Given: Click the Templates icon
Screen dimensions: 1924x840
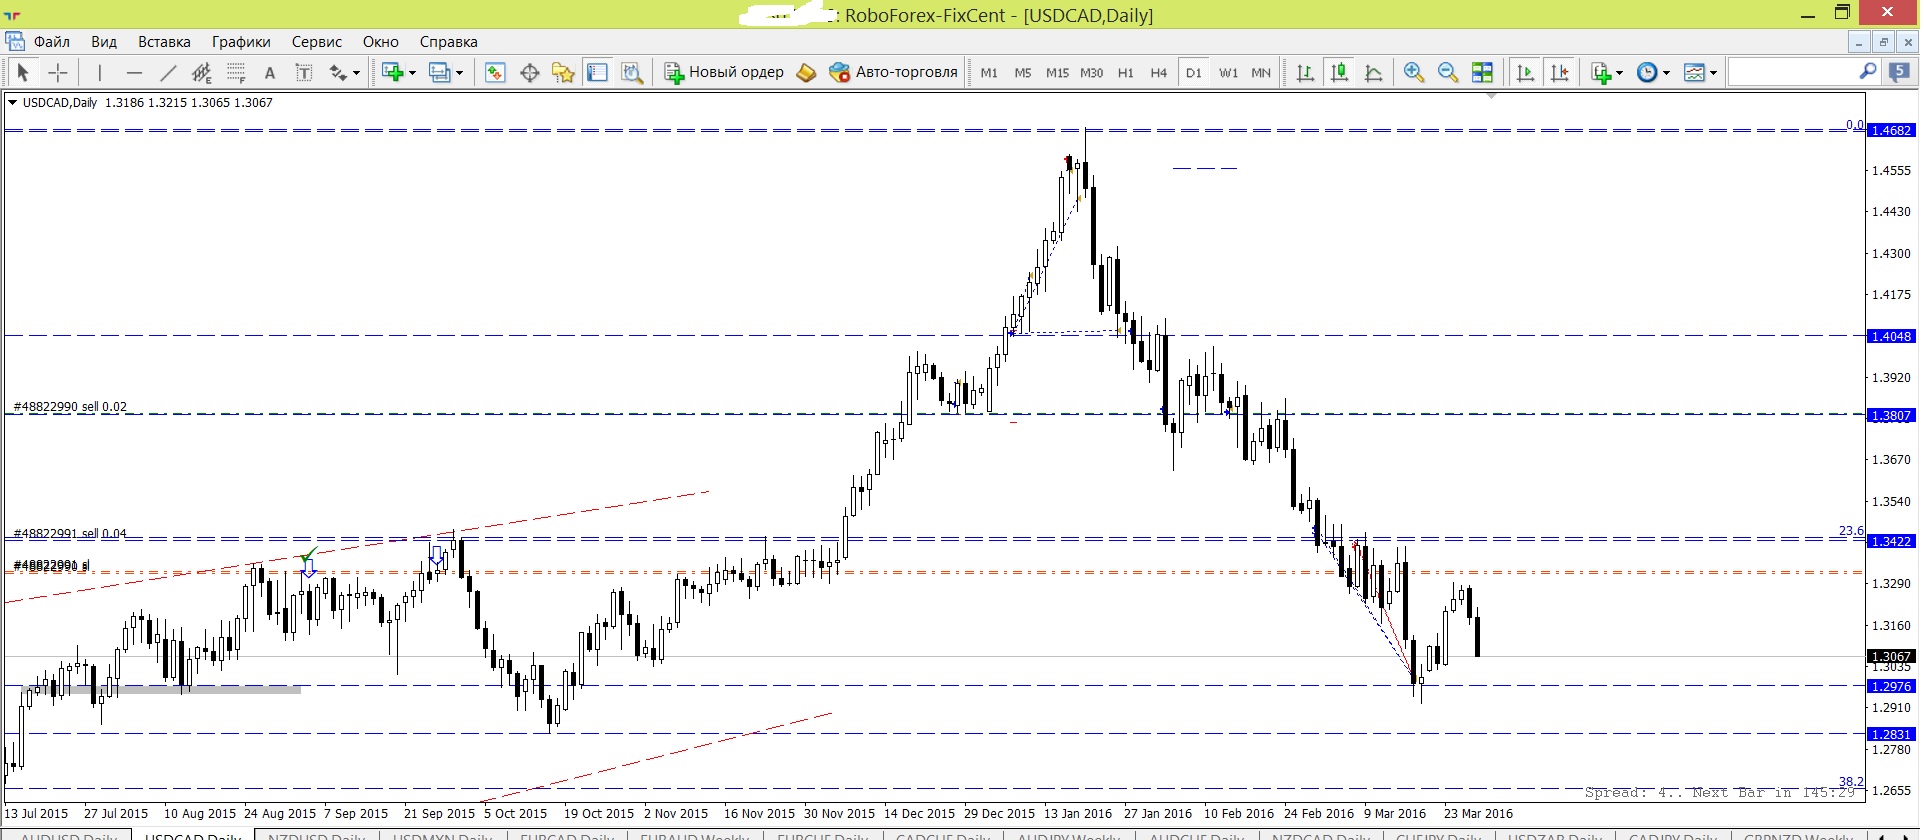Looking at the screenshot, I should coord(1694,72).
